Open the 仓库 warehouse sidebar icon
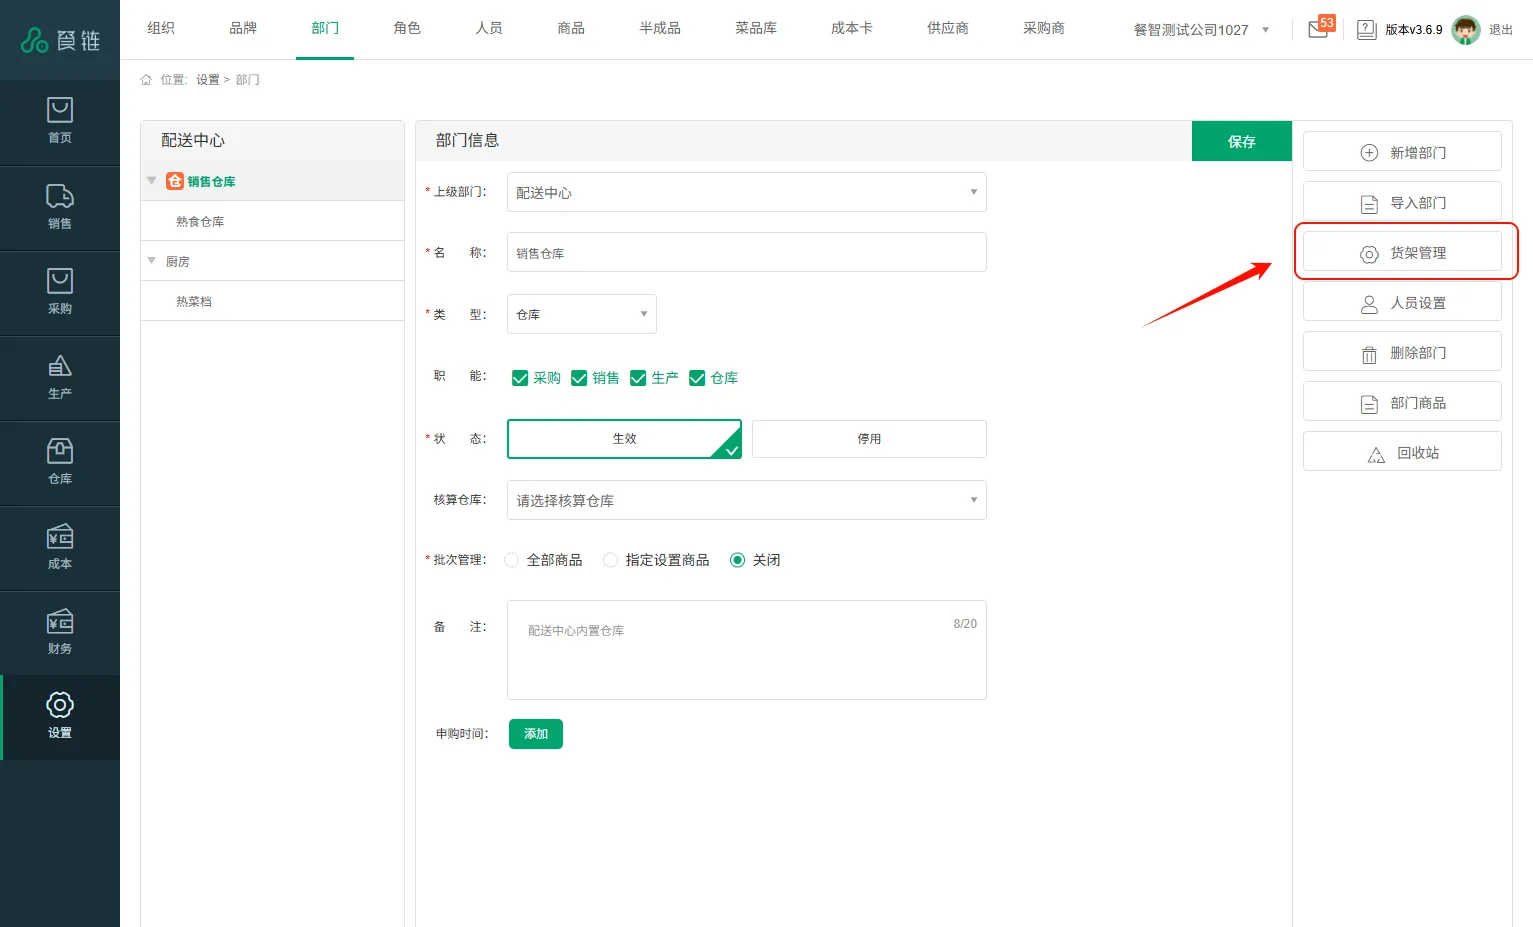Screen dimensions: 1533x927 [60, 462]
